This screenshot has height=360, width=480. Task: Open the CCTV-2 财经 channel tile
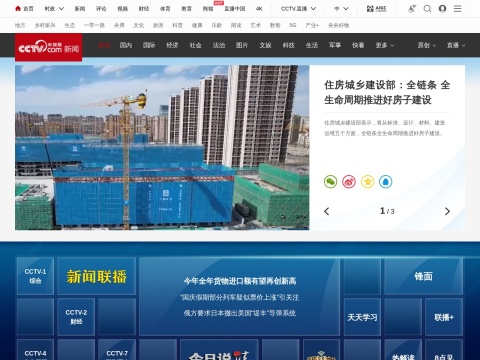[x=76, y=317]
